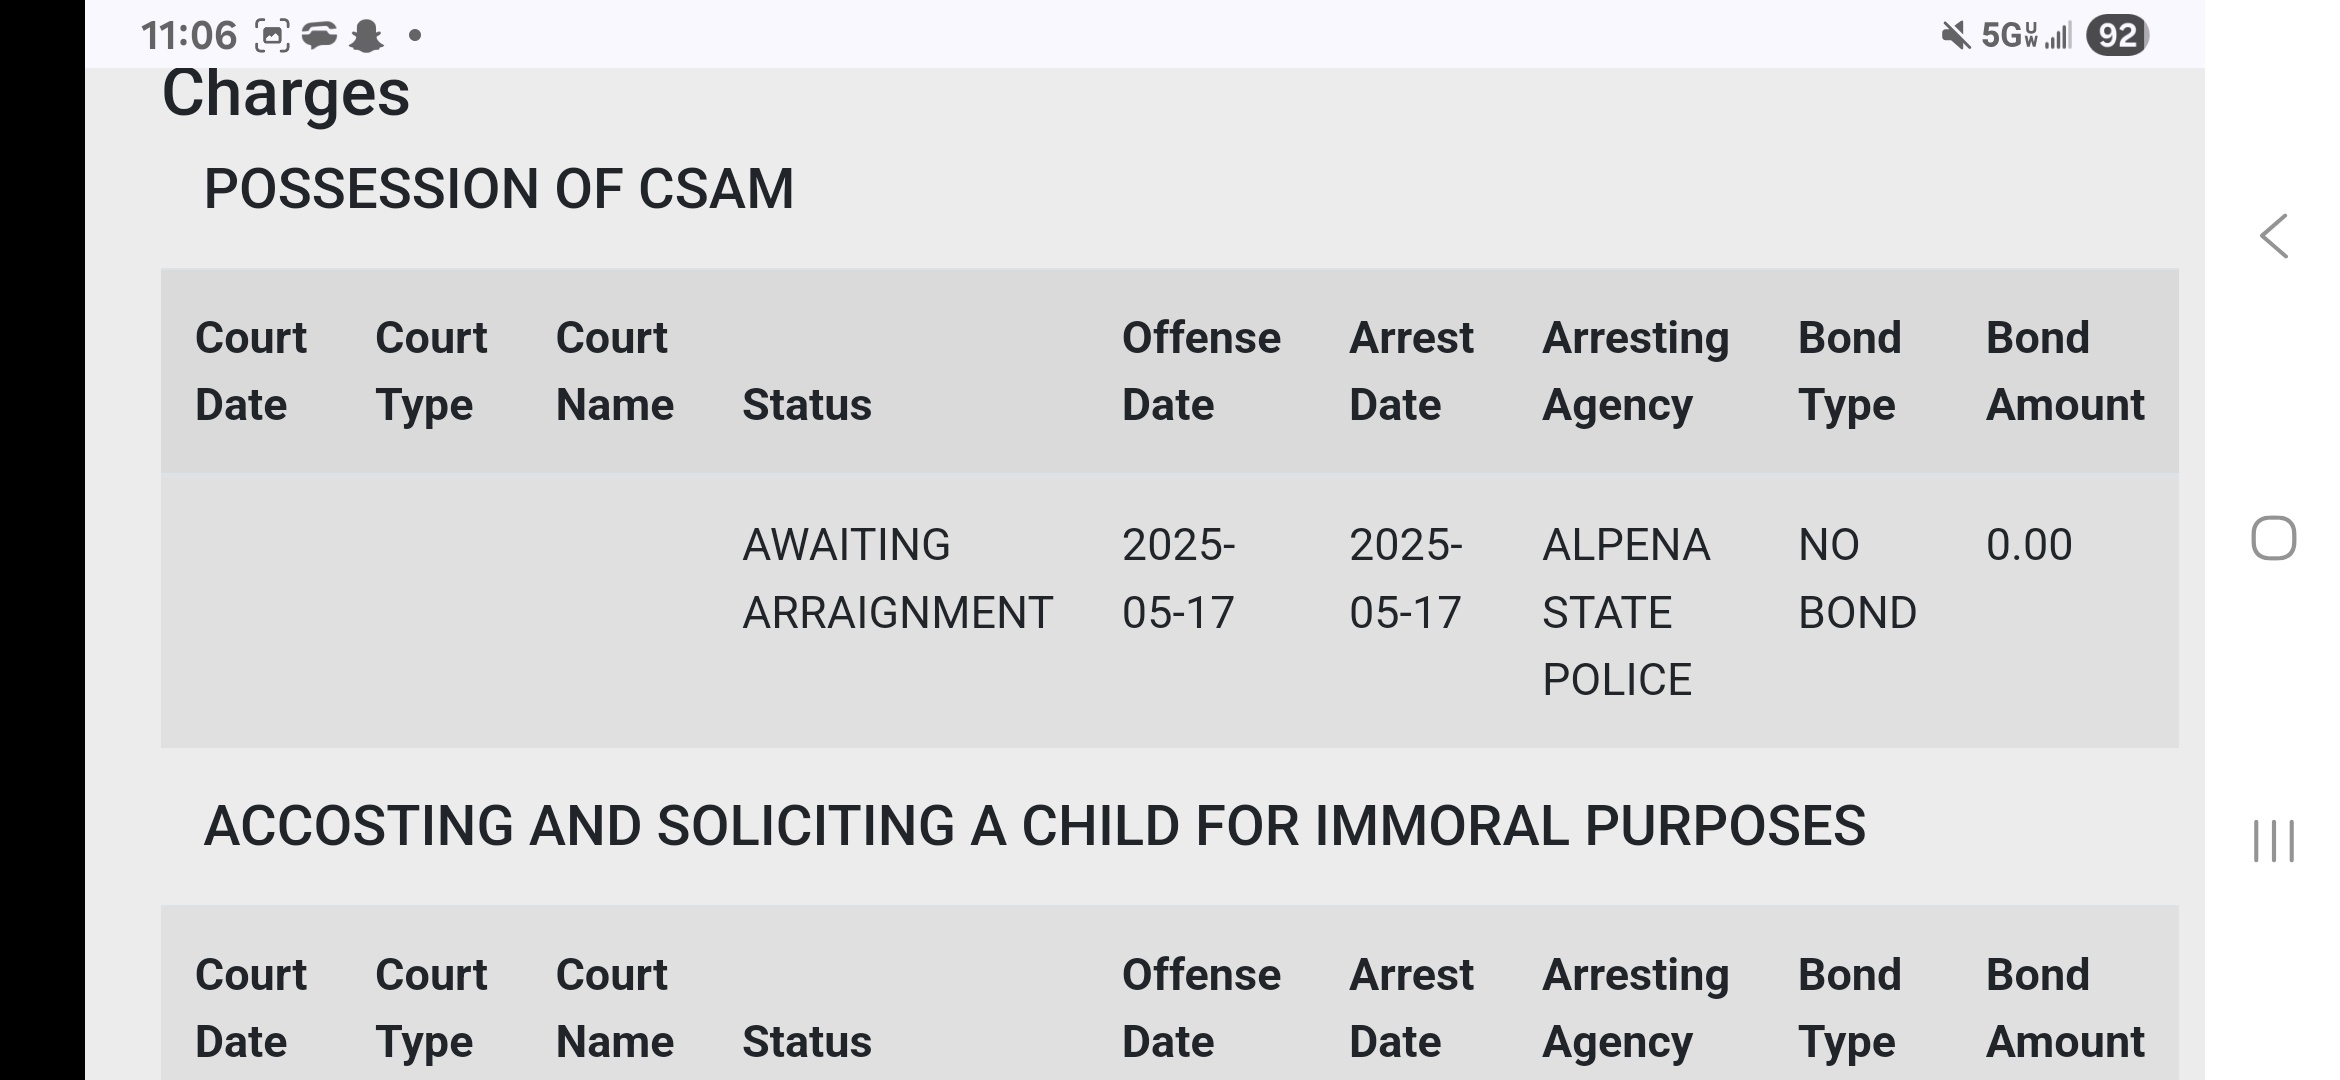Screen dimensions: 2340x1080
Task: Tap the battery level 92 indicator
Action: point(2117,36)
